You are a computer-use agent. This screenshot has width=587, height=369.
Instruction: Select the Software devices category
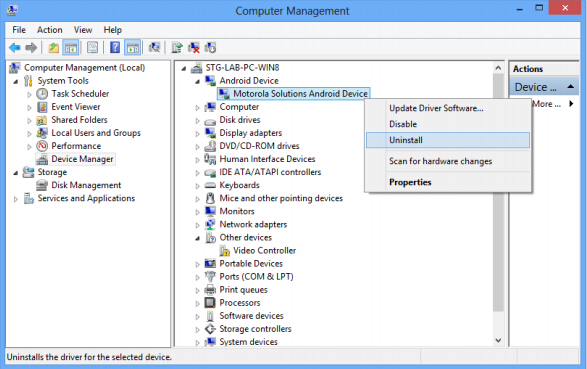[251, 315]
